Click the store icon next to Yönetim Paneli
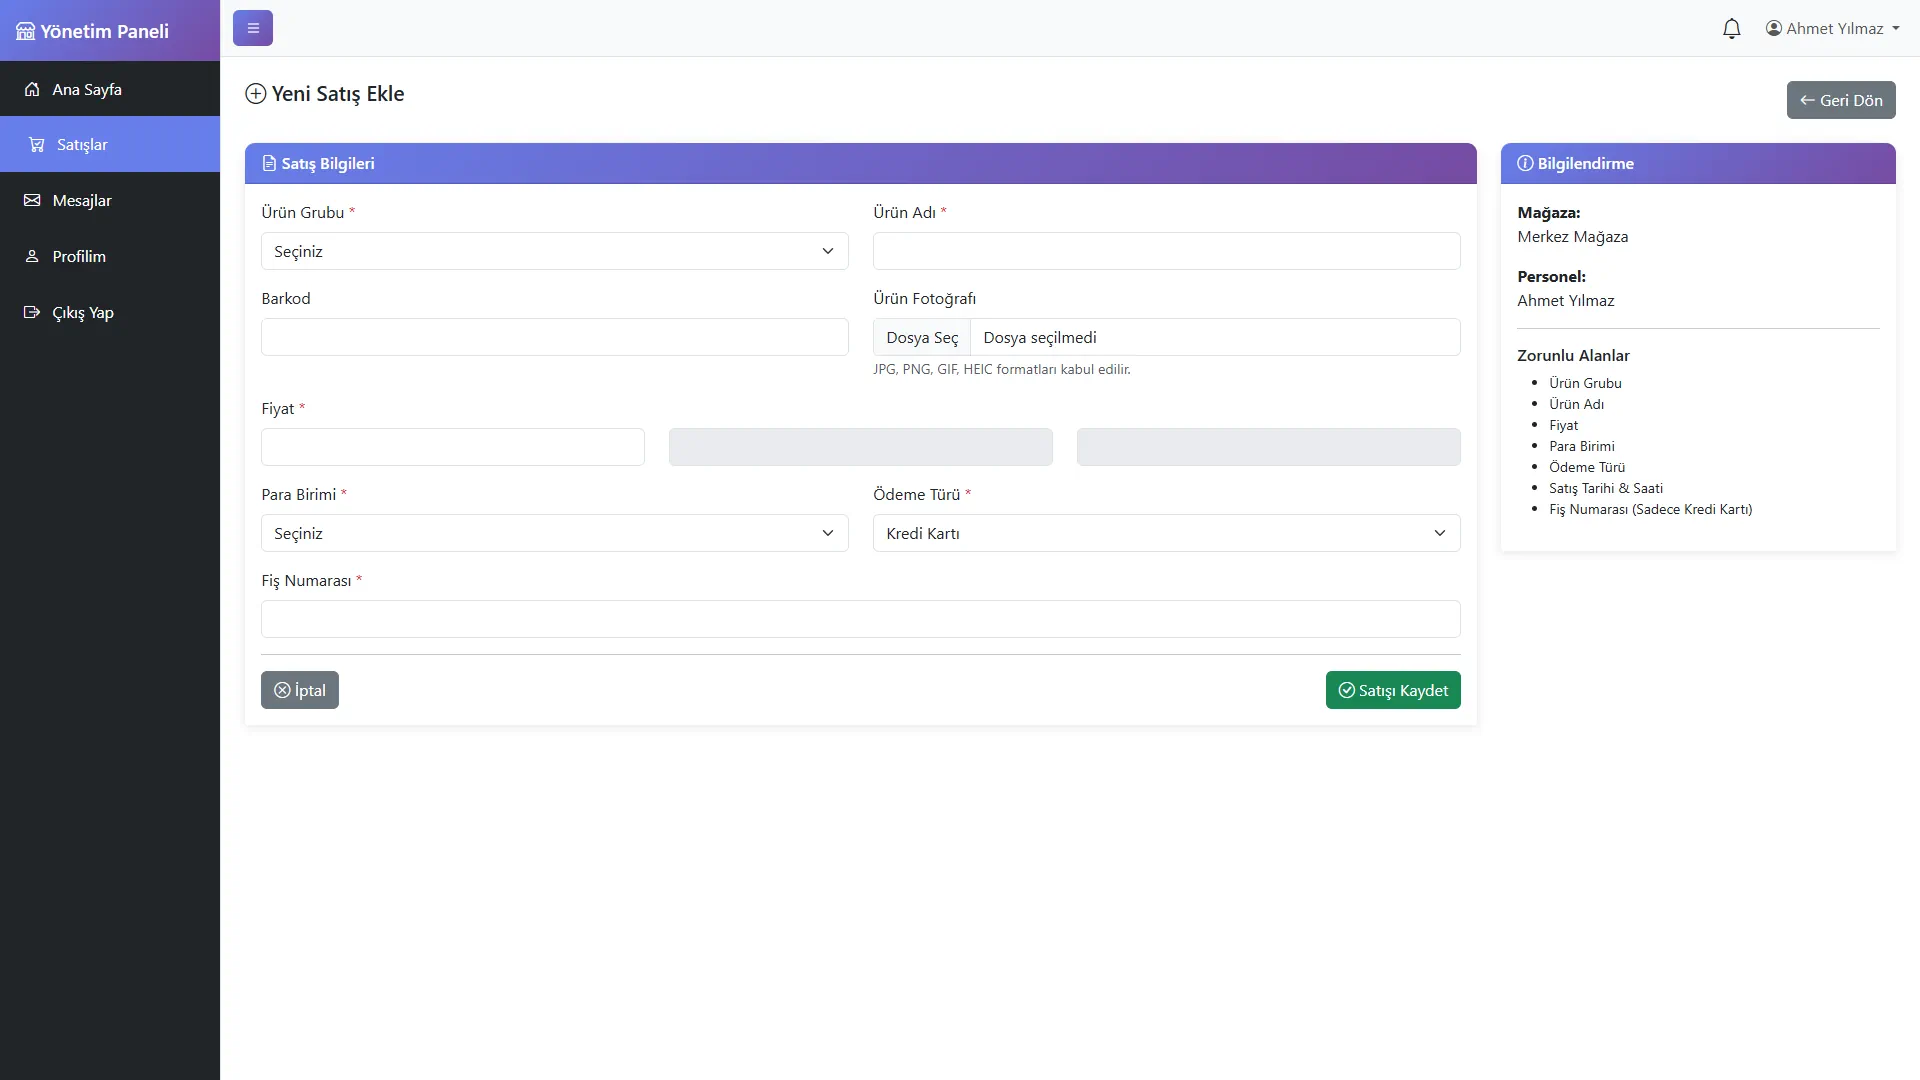 pos(25,31)
